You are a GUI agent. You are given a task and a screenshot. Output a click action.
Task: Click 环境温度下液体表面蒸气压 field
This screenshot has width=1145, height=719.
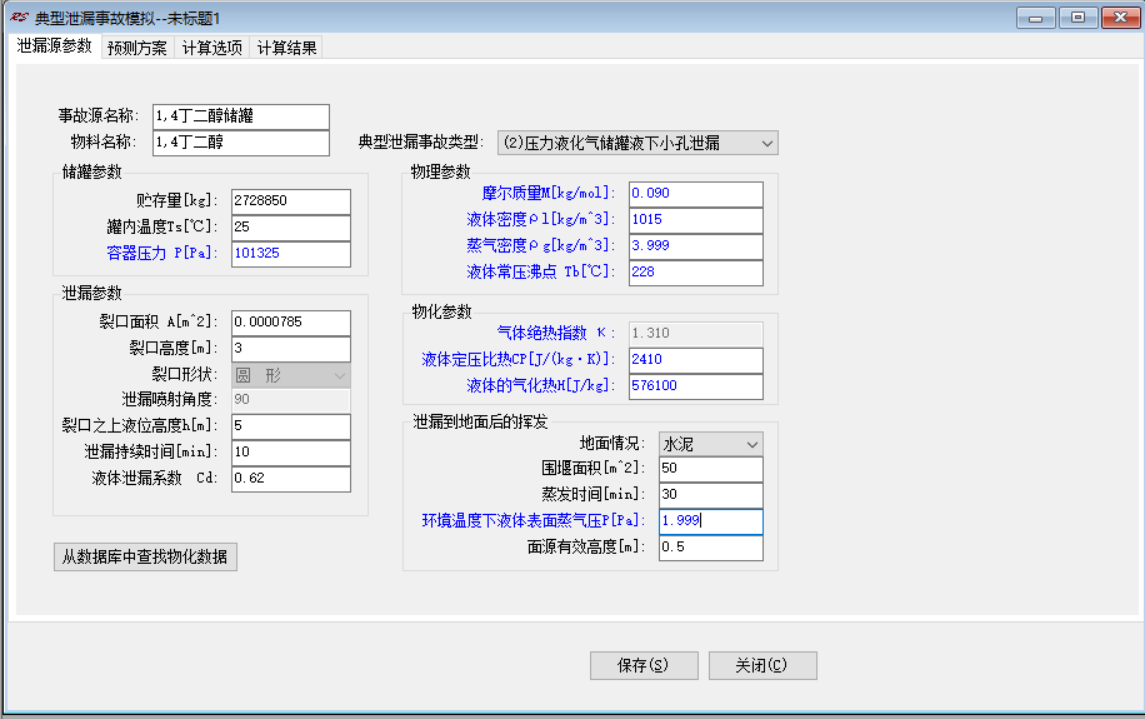pos(711,521)
